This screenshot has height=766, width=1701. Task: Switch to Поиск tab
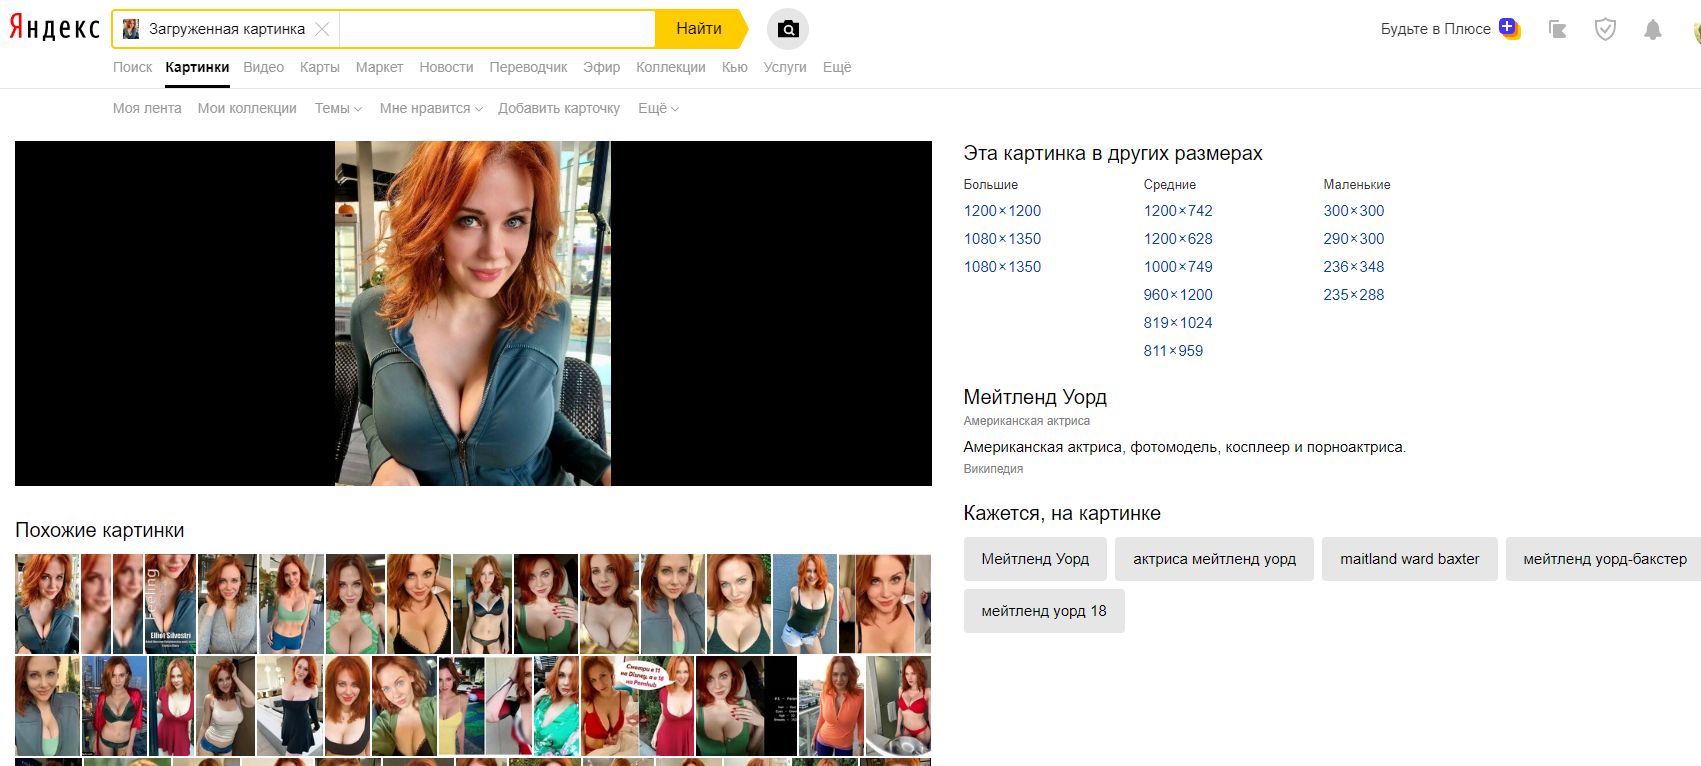(132, 67)
